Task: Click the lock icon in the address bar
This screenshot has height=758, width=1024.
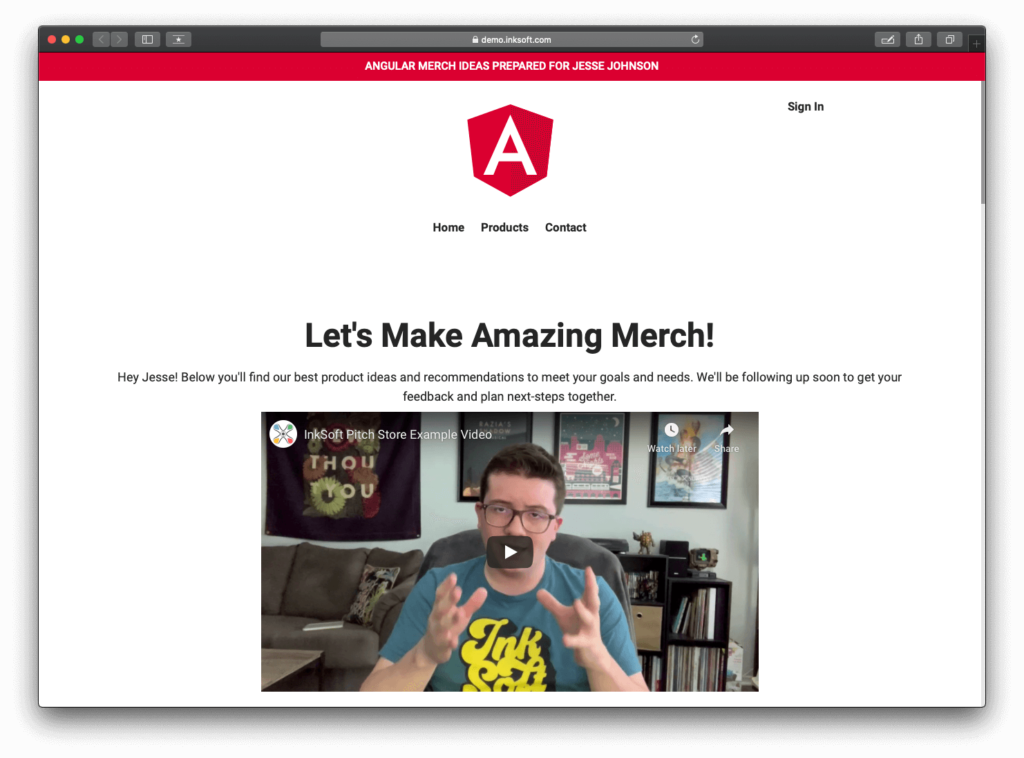Action: point(475,40)
